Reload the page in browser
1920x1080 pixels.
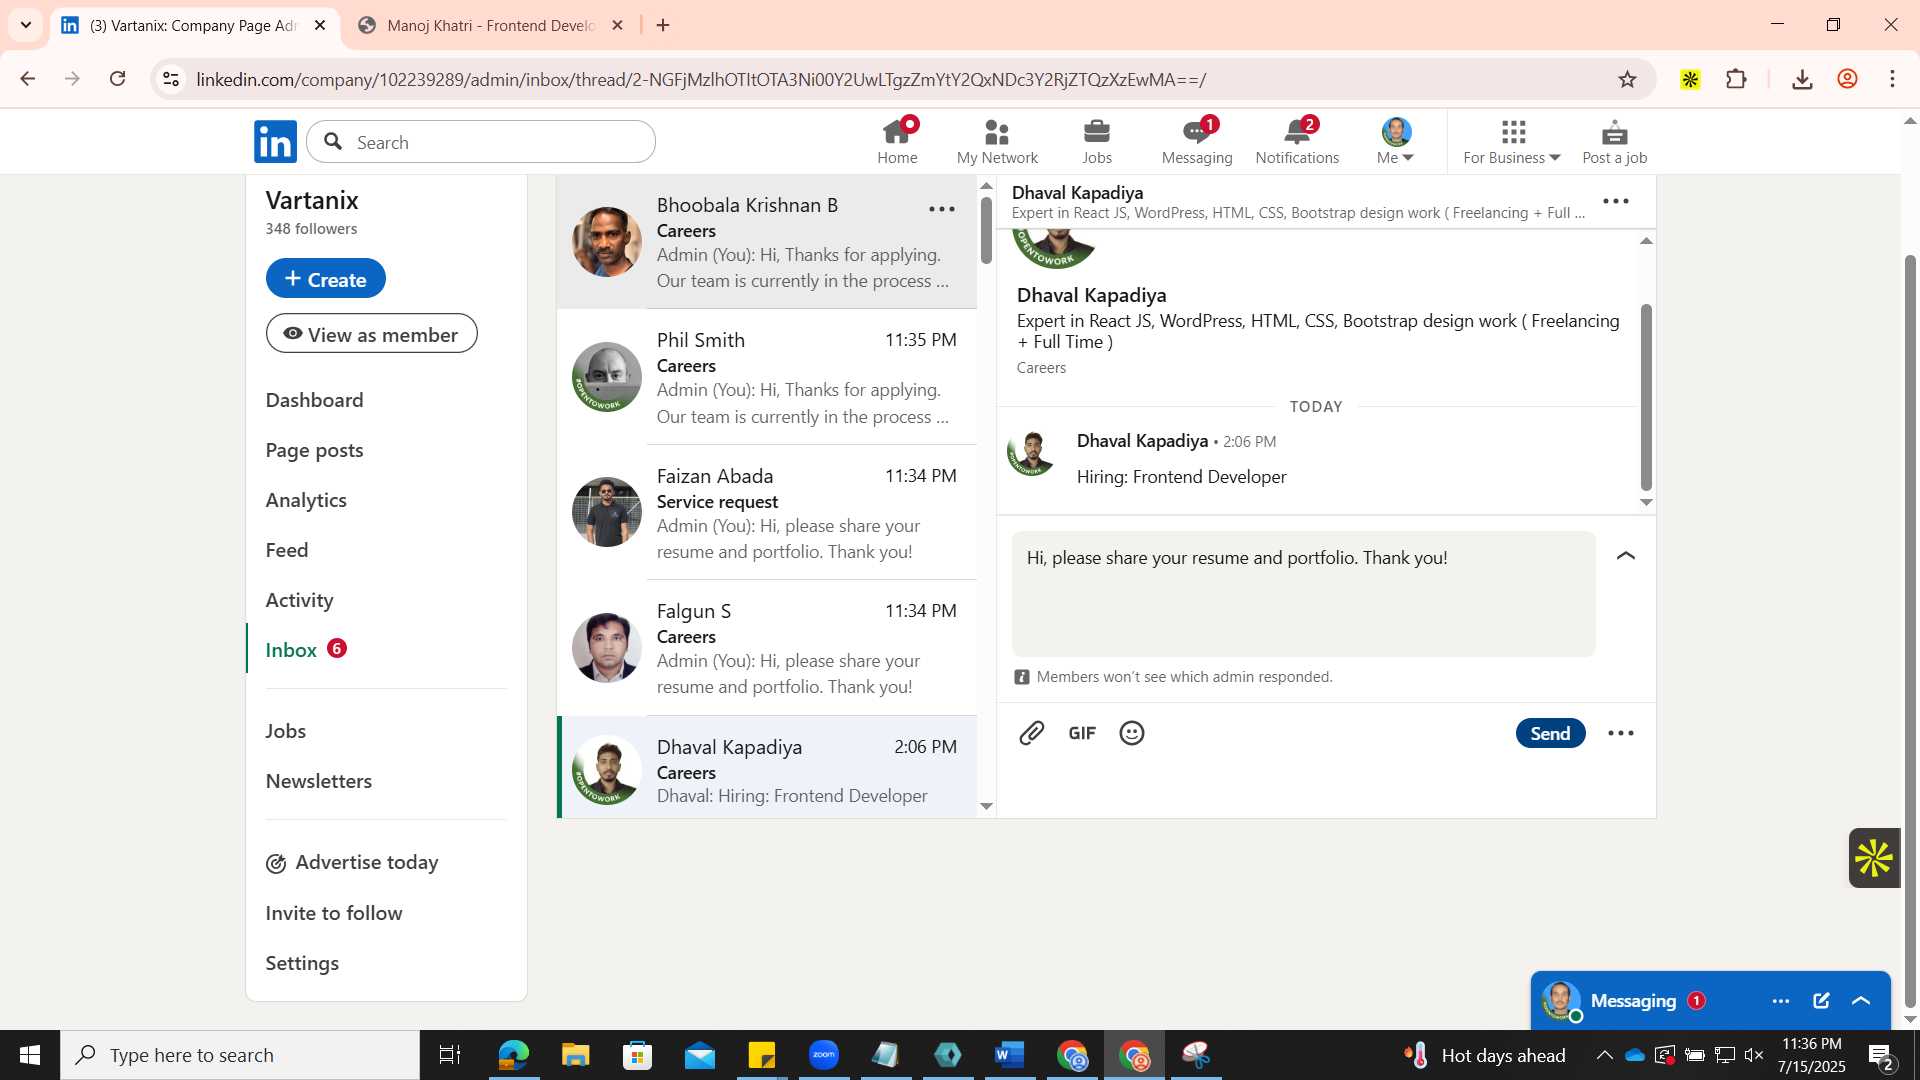(x=118, y=79)
